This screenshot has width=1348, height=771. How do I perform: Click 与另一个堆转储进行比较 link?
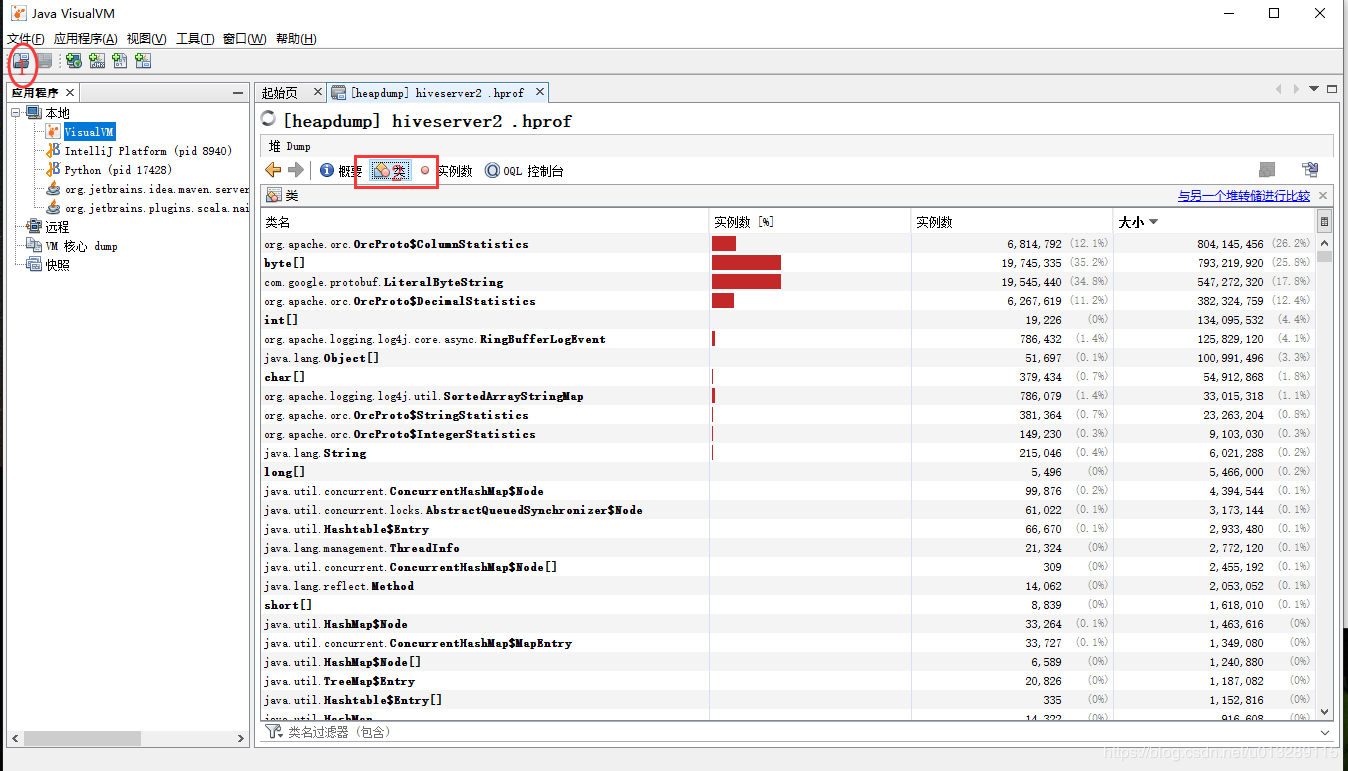point(1243,196)
